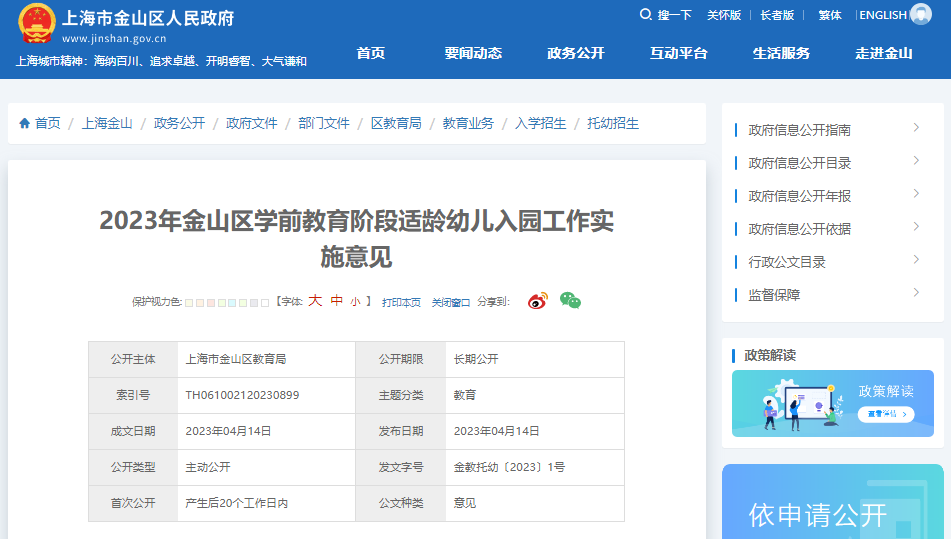Click the search magnifier icon beside 搜一下
This screenshot has width=951, height=539.
pos(646,14)
